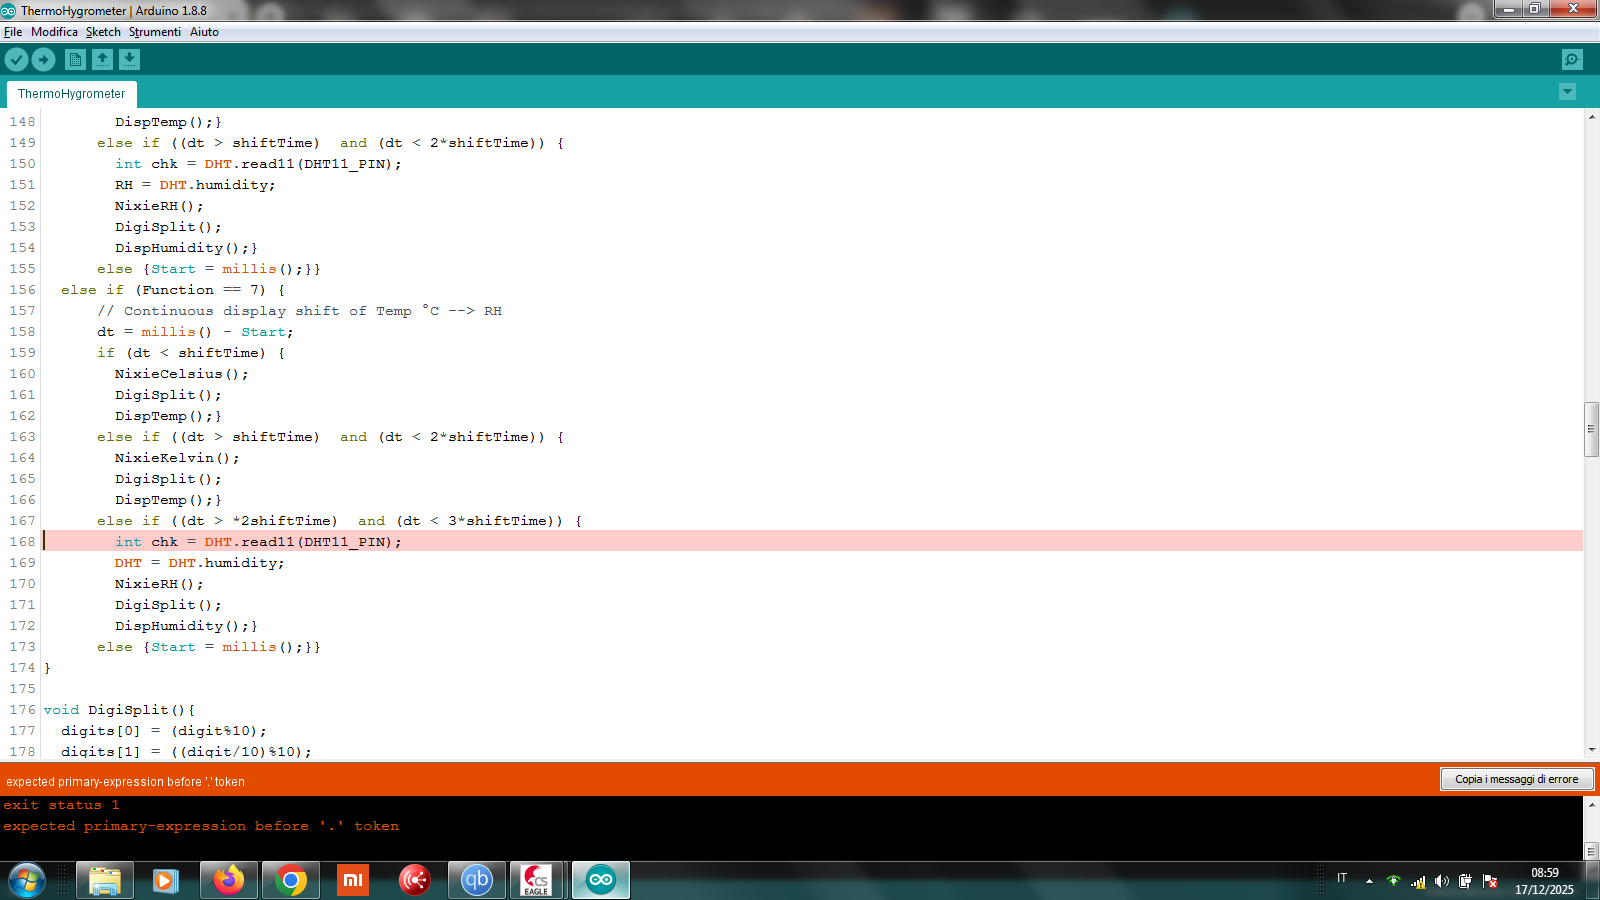Adjust the system volume speaker icon
This screenshot has width=1600, height=900.
click(x=1441, y=881)
